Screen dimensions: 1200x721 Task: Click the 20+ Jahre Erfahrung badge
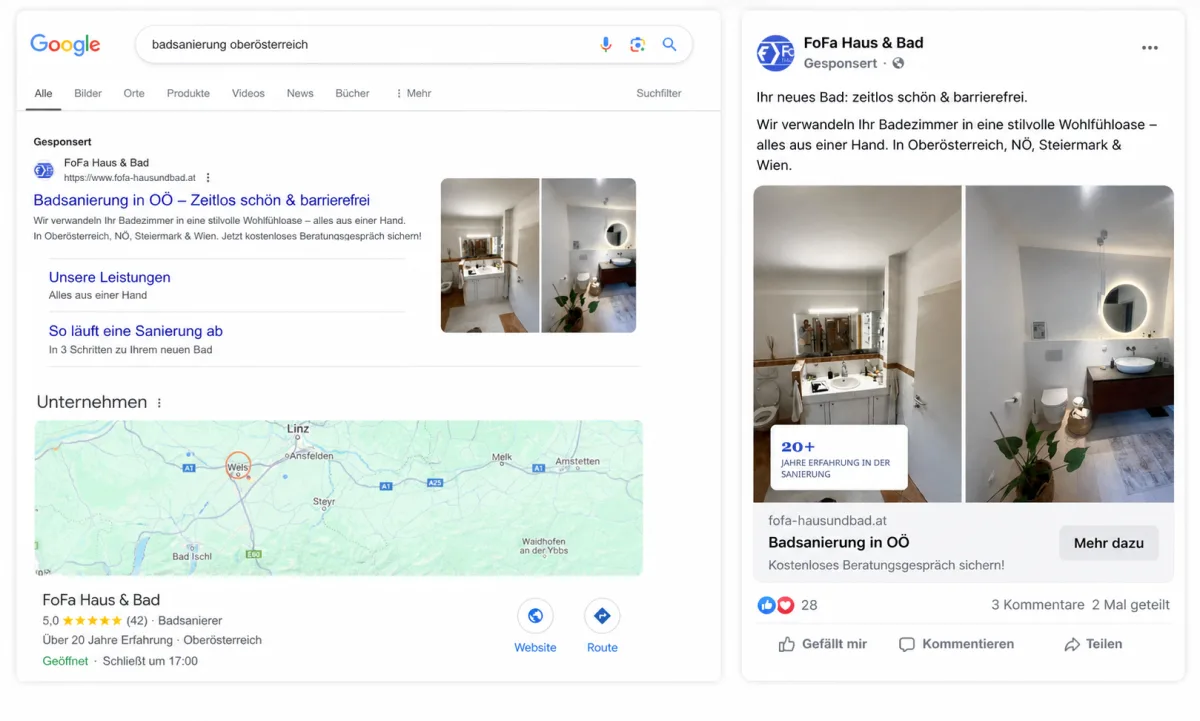[x=838, y=458]
